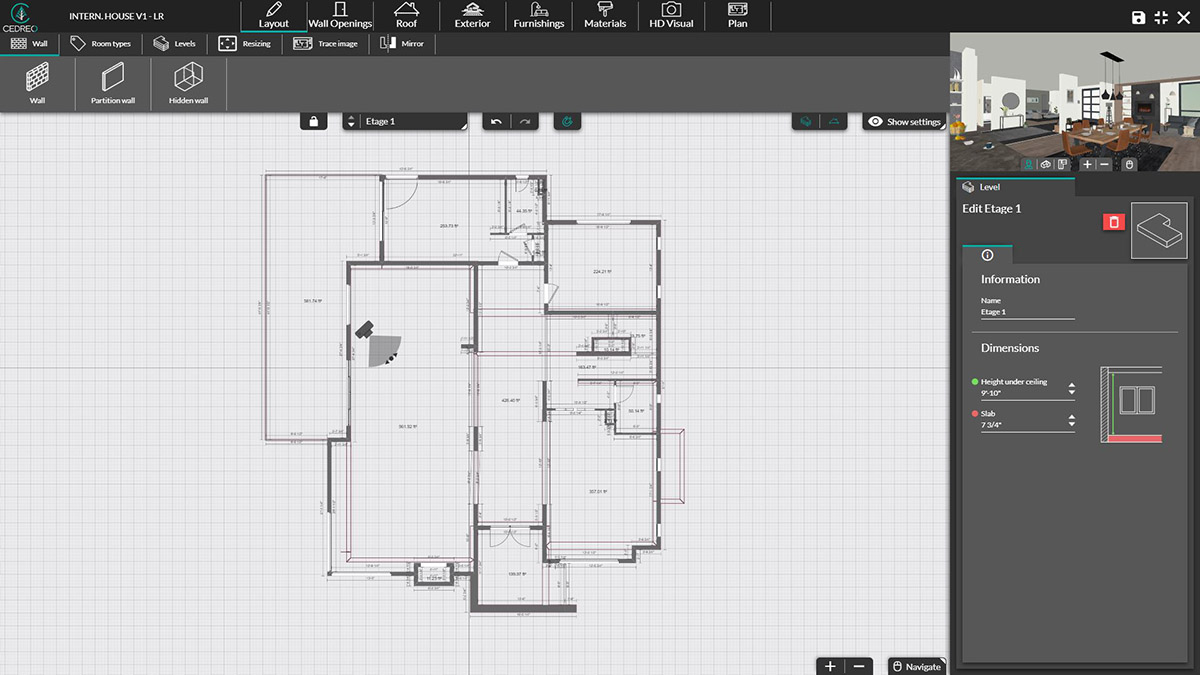
Task: Increase Height under ceiling with the up arrow
Action: [1070, 384]
